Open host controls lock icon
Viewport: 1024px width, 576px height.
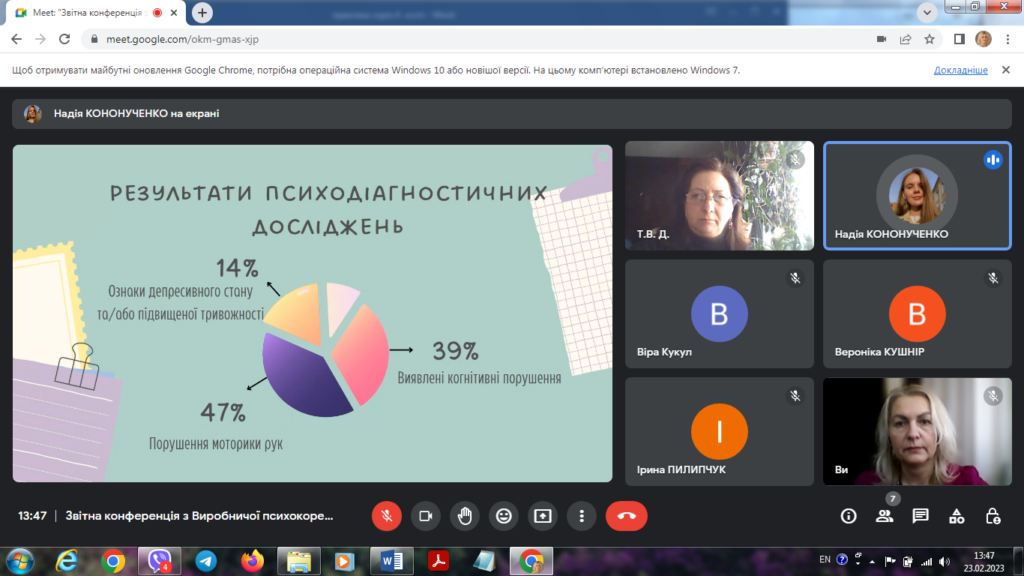[992, 516]
